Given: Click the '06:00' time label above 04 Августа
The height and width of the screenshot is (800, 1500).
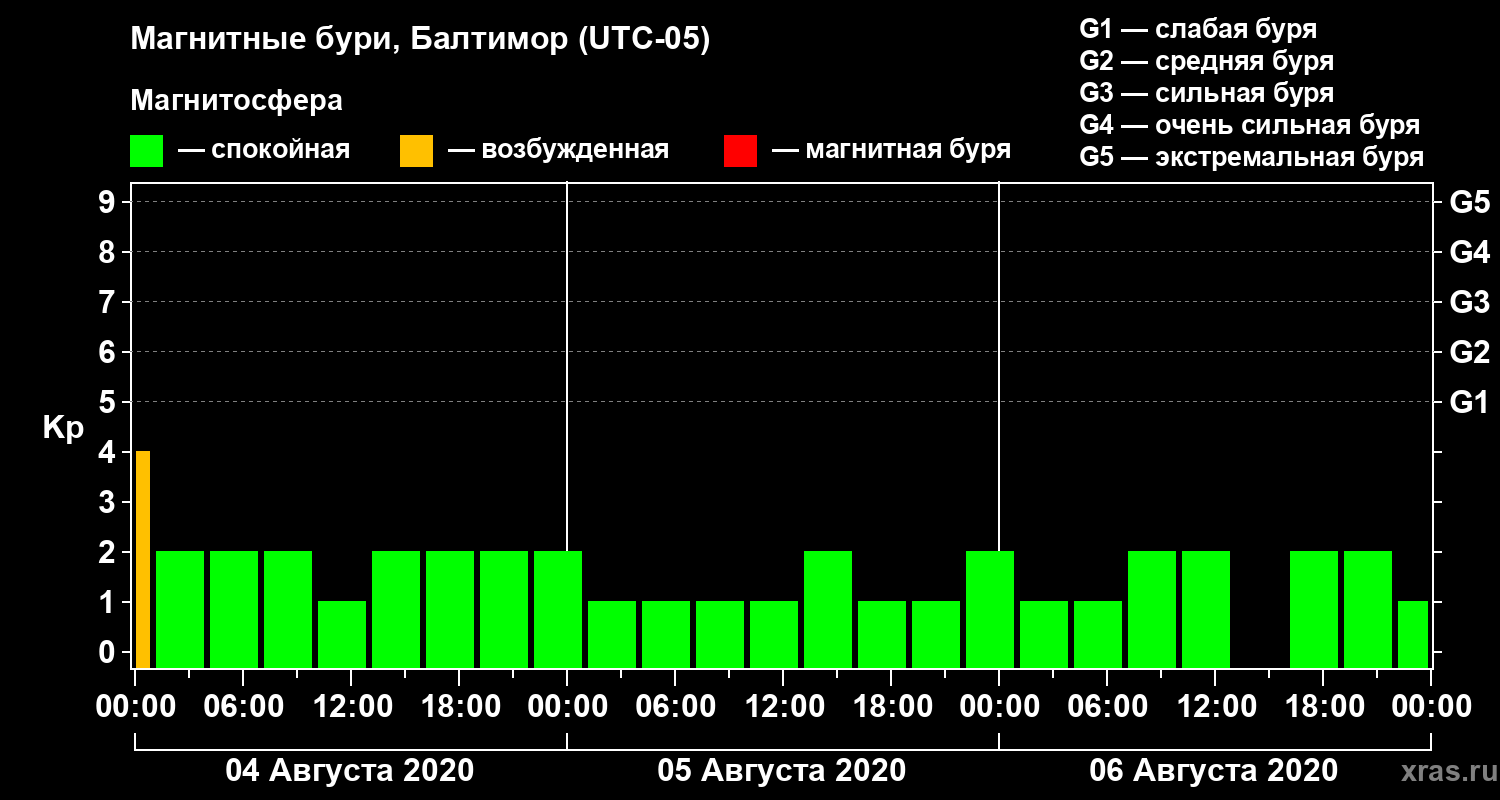Looking at the screenshot, I should point(242,707).
